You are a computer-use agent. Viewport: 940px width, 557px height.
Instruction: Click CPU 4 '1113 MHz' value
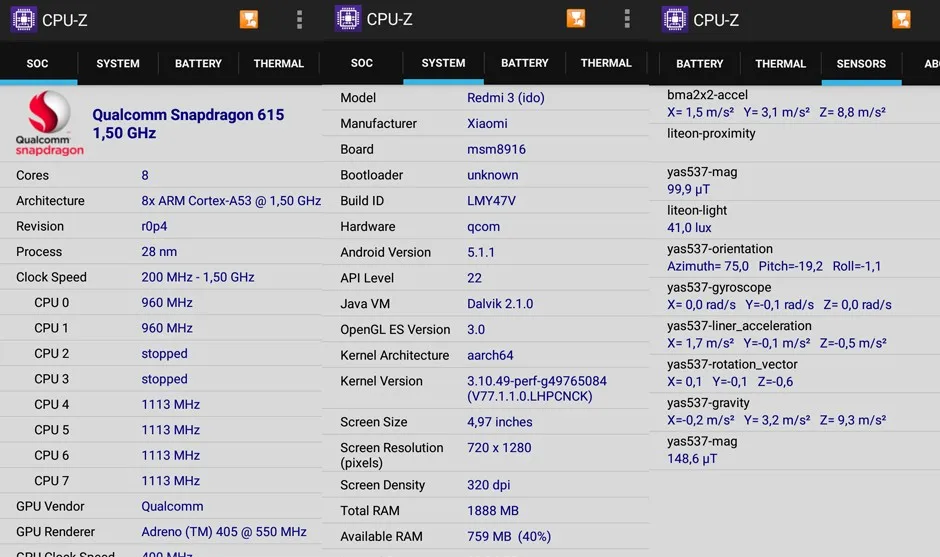170,405
